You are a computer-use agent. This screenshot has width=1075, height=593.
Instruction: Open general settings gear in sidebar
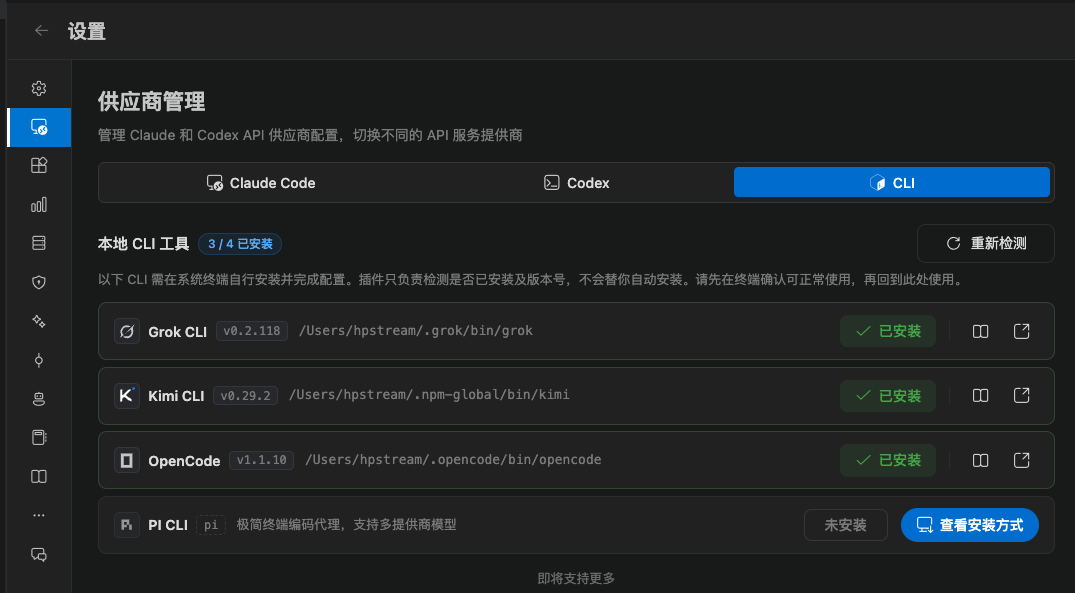pyautogui.click(x=39, y=88)
